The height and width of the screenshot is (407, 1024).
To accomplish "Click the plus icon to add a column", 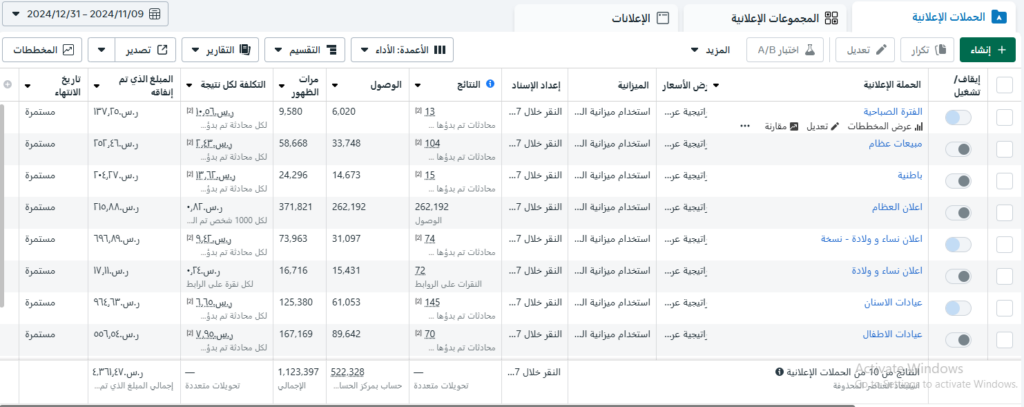I will (8, 84).
